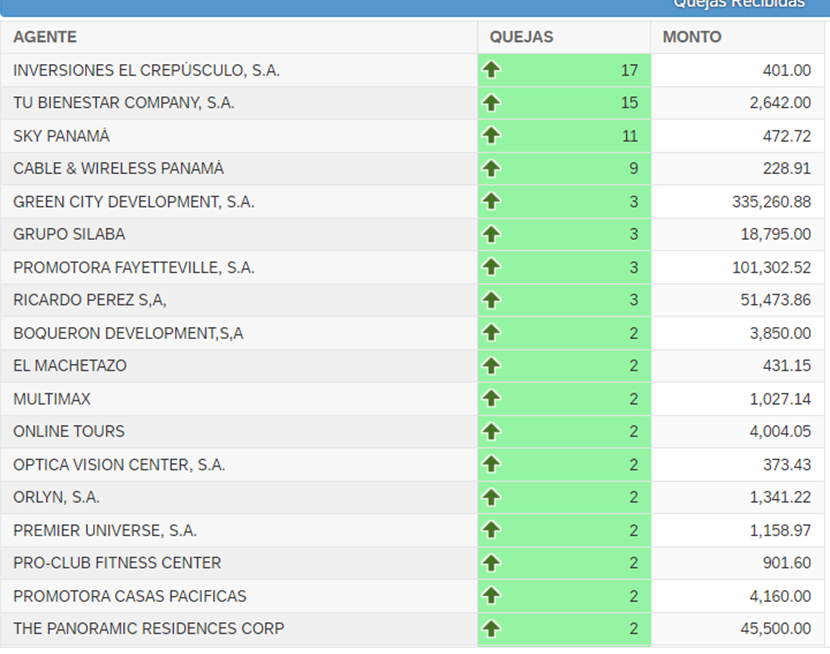Click the amount 373.43
The image size is (830, 654).
click(787, 465)
